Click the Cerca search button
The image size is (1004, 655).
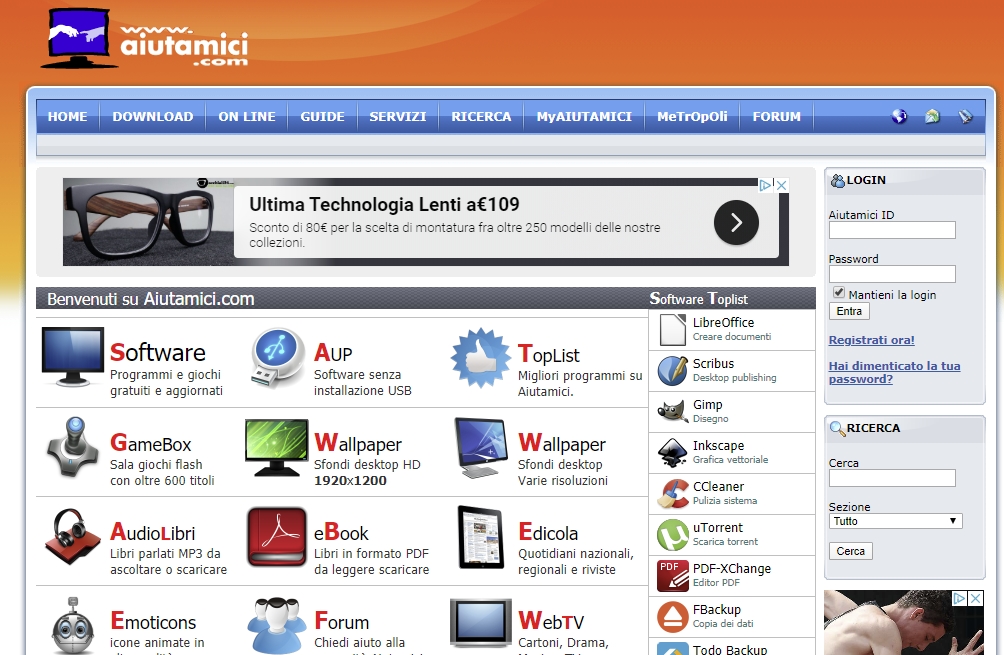point(850,551)
